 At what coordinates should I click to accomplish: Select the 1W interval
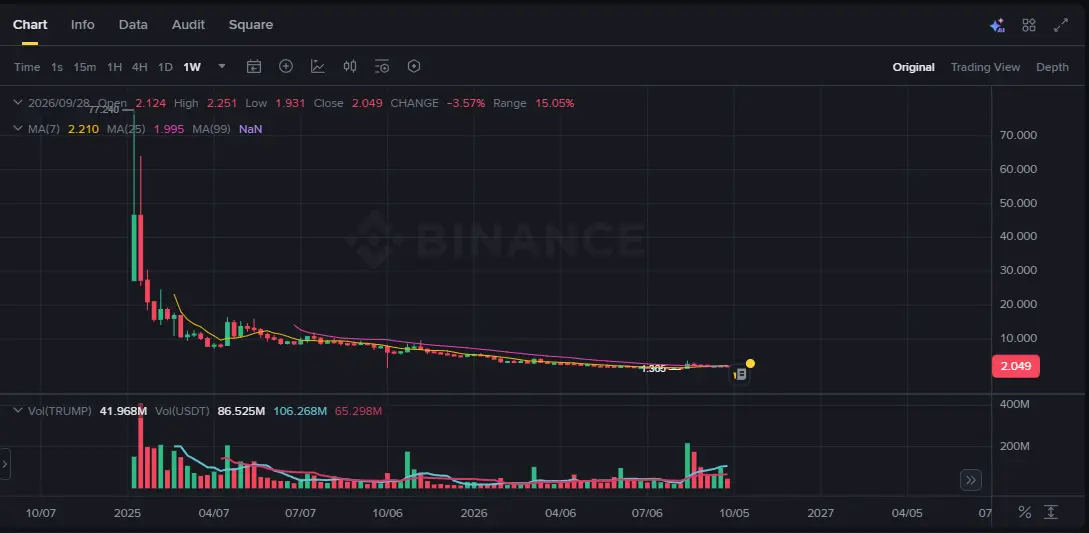192,67
